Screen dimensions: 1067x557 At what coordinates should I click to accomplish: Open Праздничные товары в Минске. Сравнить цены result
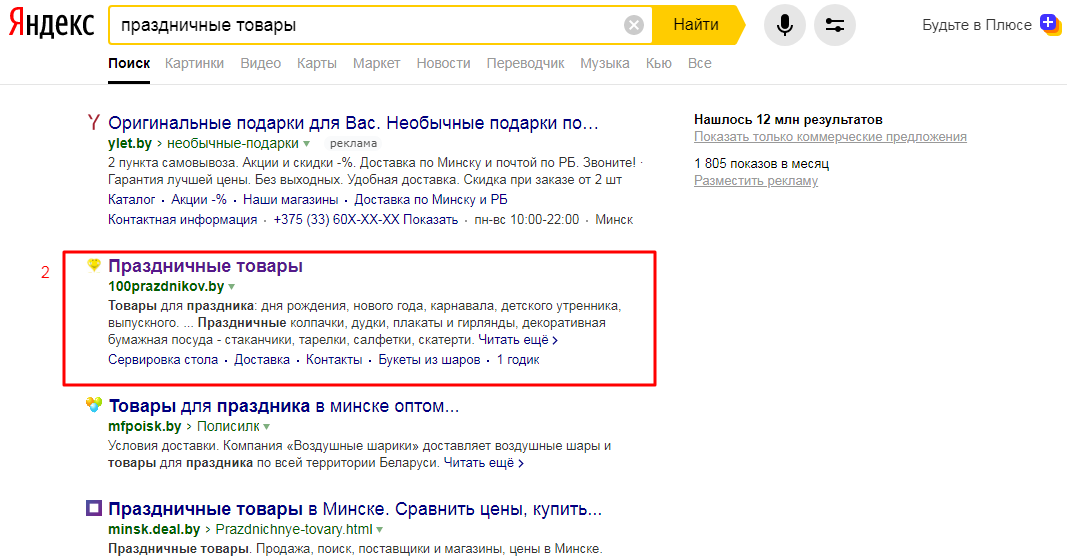(355, 509)
